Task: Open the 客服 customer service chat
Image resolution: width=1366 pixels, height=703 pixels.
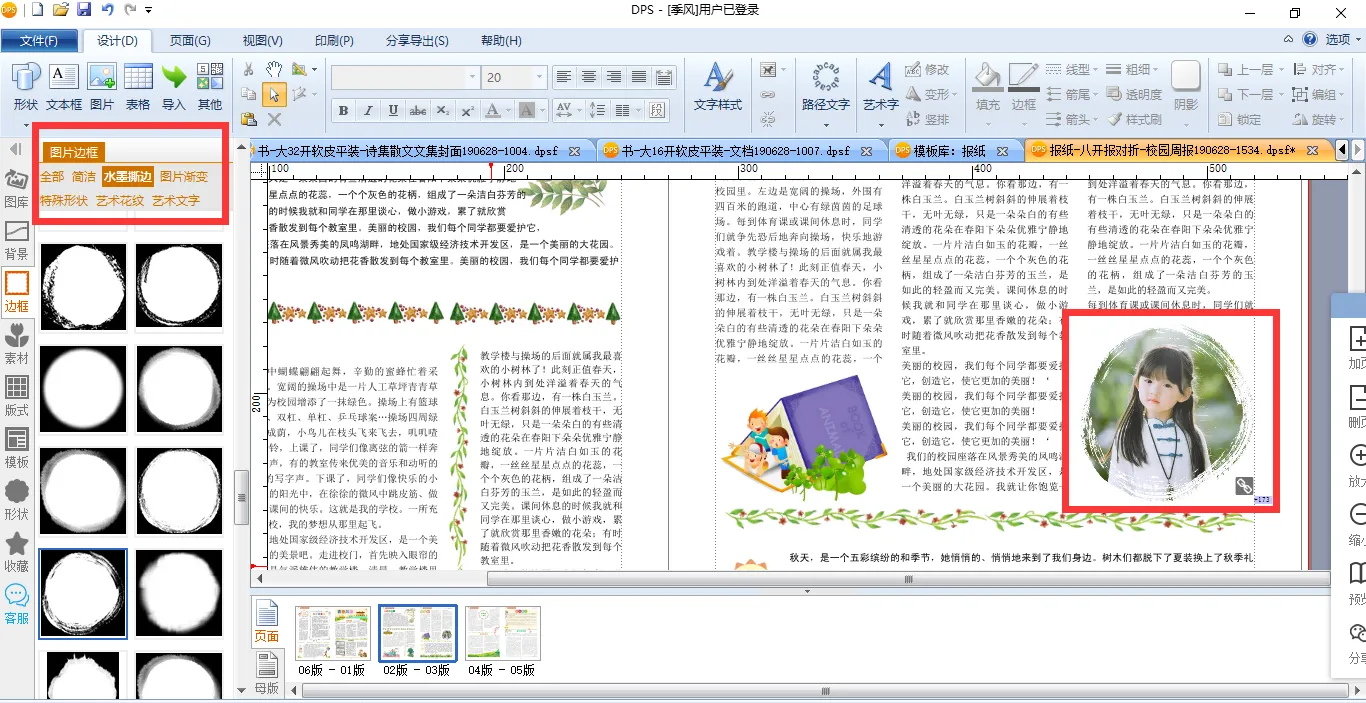Action: (x=17, y=603)
